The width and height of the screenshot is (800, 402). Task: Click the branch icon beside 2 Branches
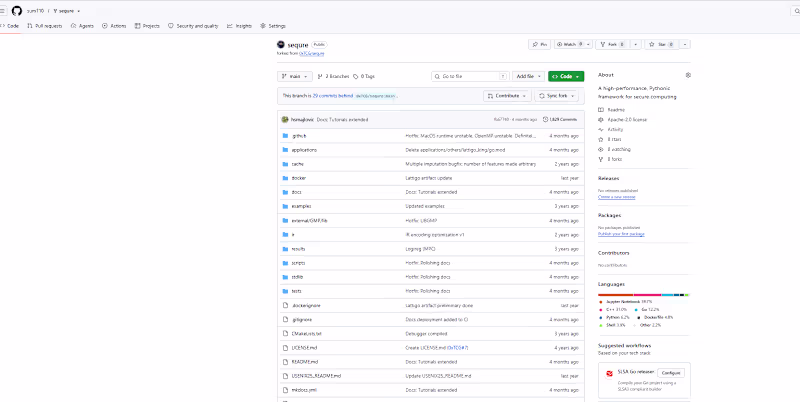point(320,77)
